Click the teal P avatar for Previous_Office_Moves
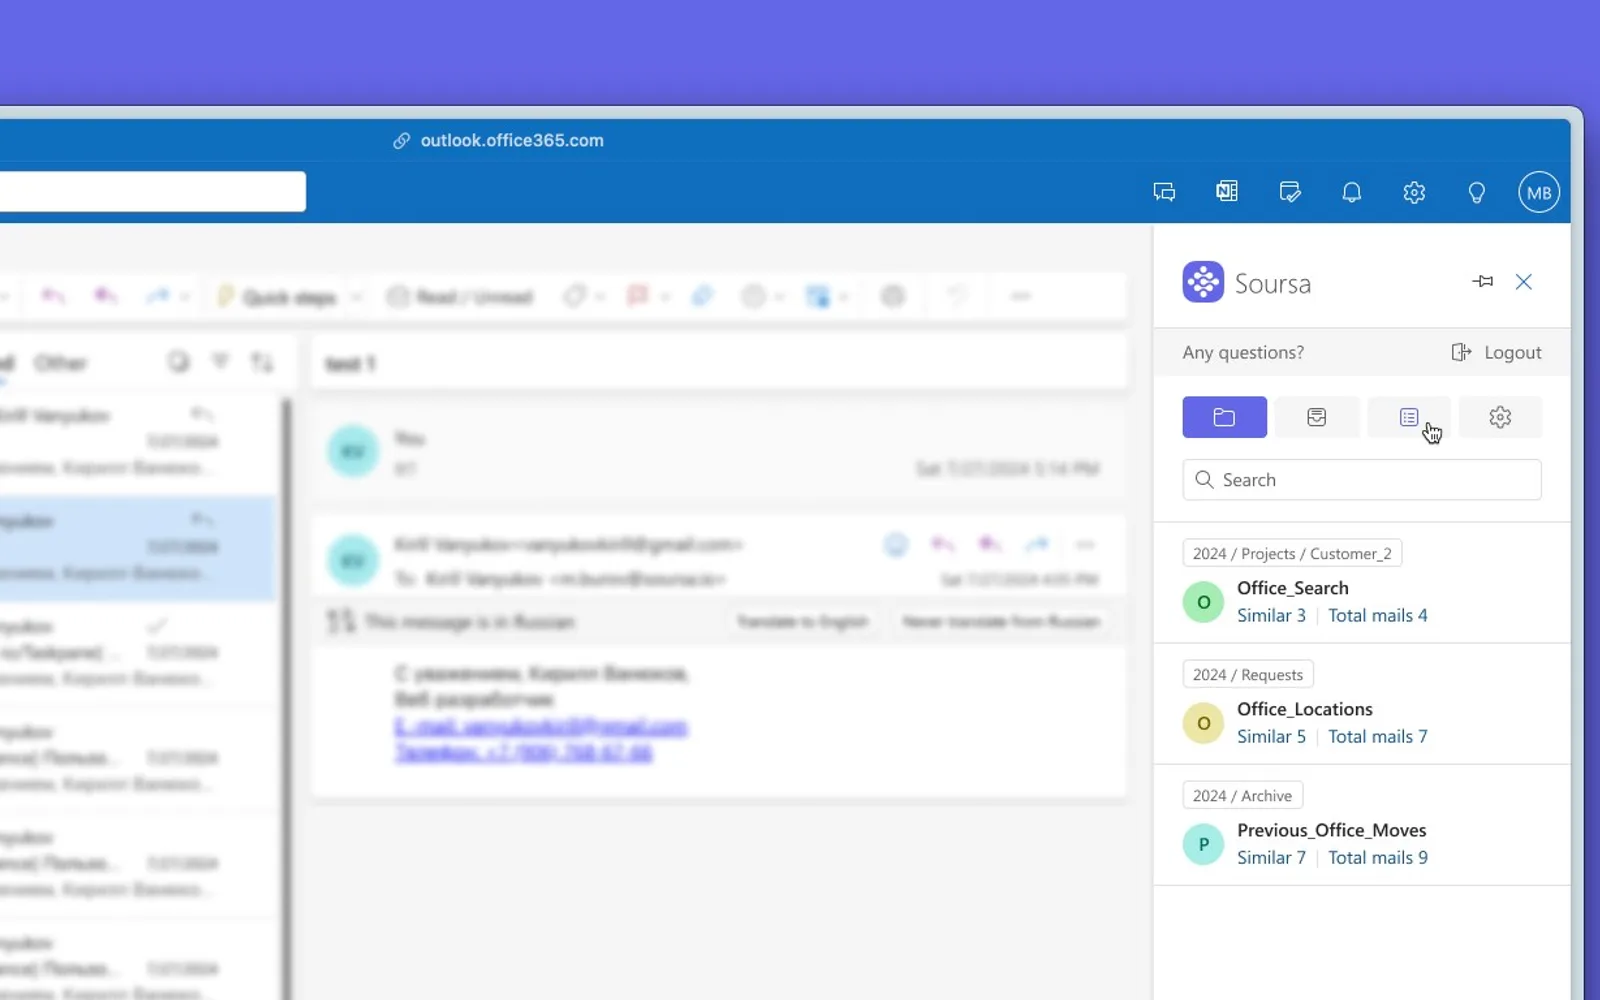 (1203, 844)
